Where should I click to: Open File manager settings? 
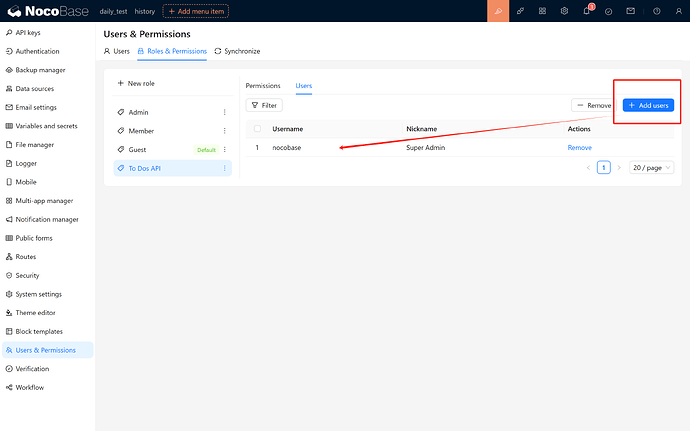(x=48, y=144)
